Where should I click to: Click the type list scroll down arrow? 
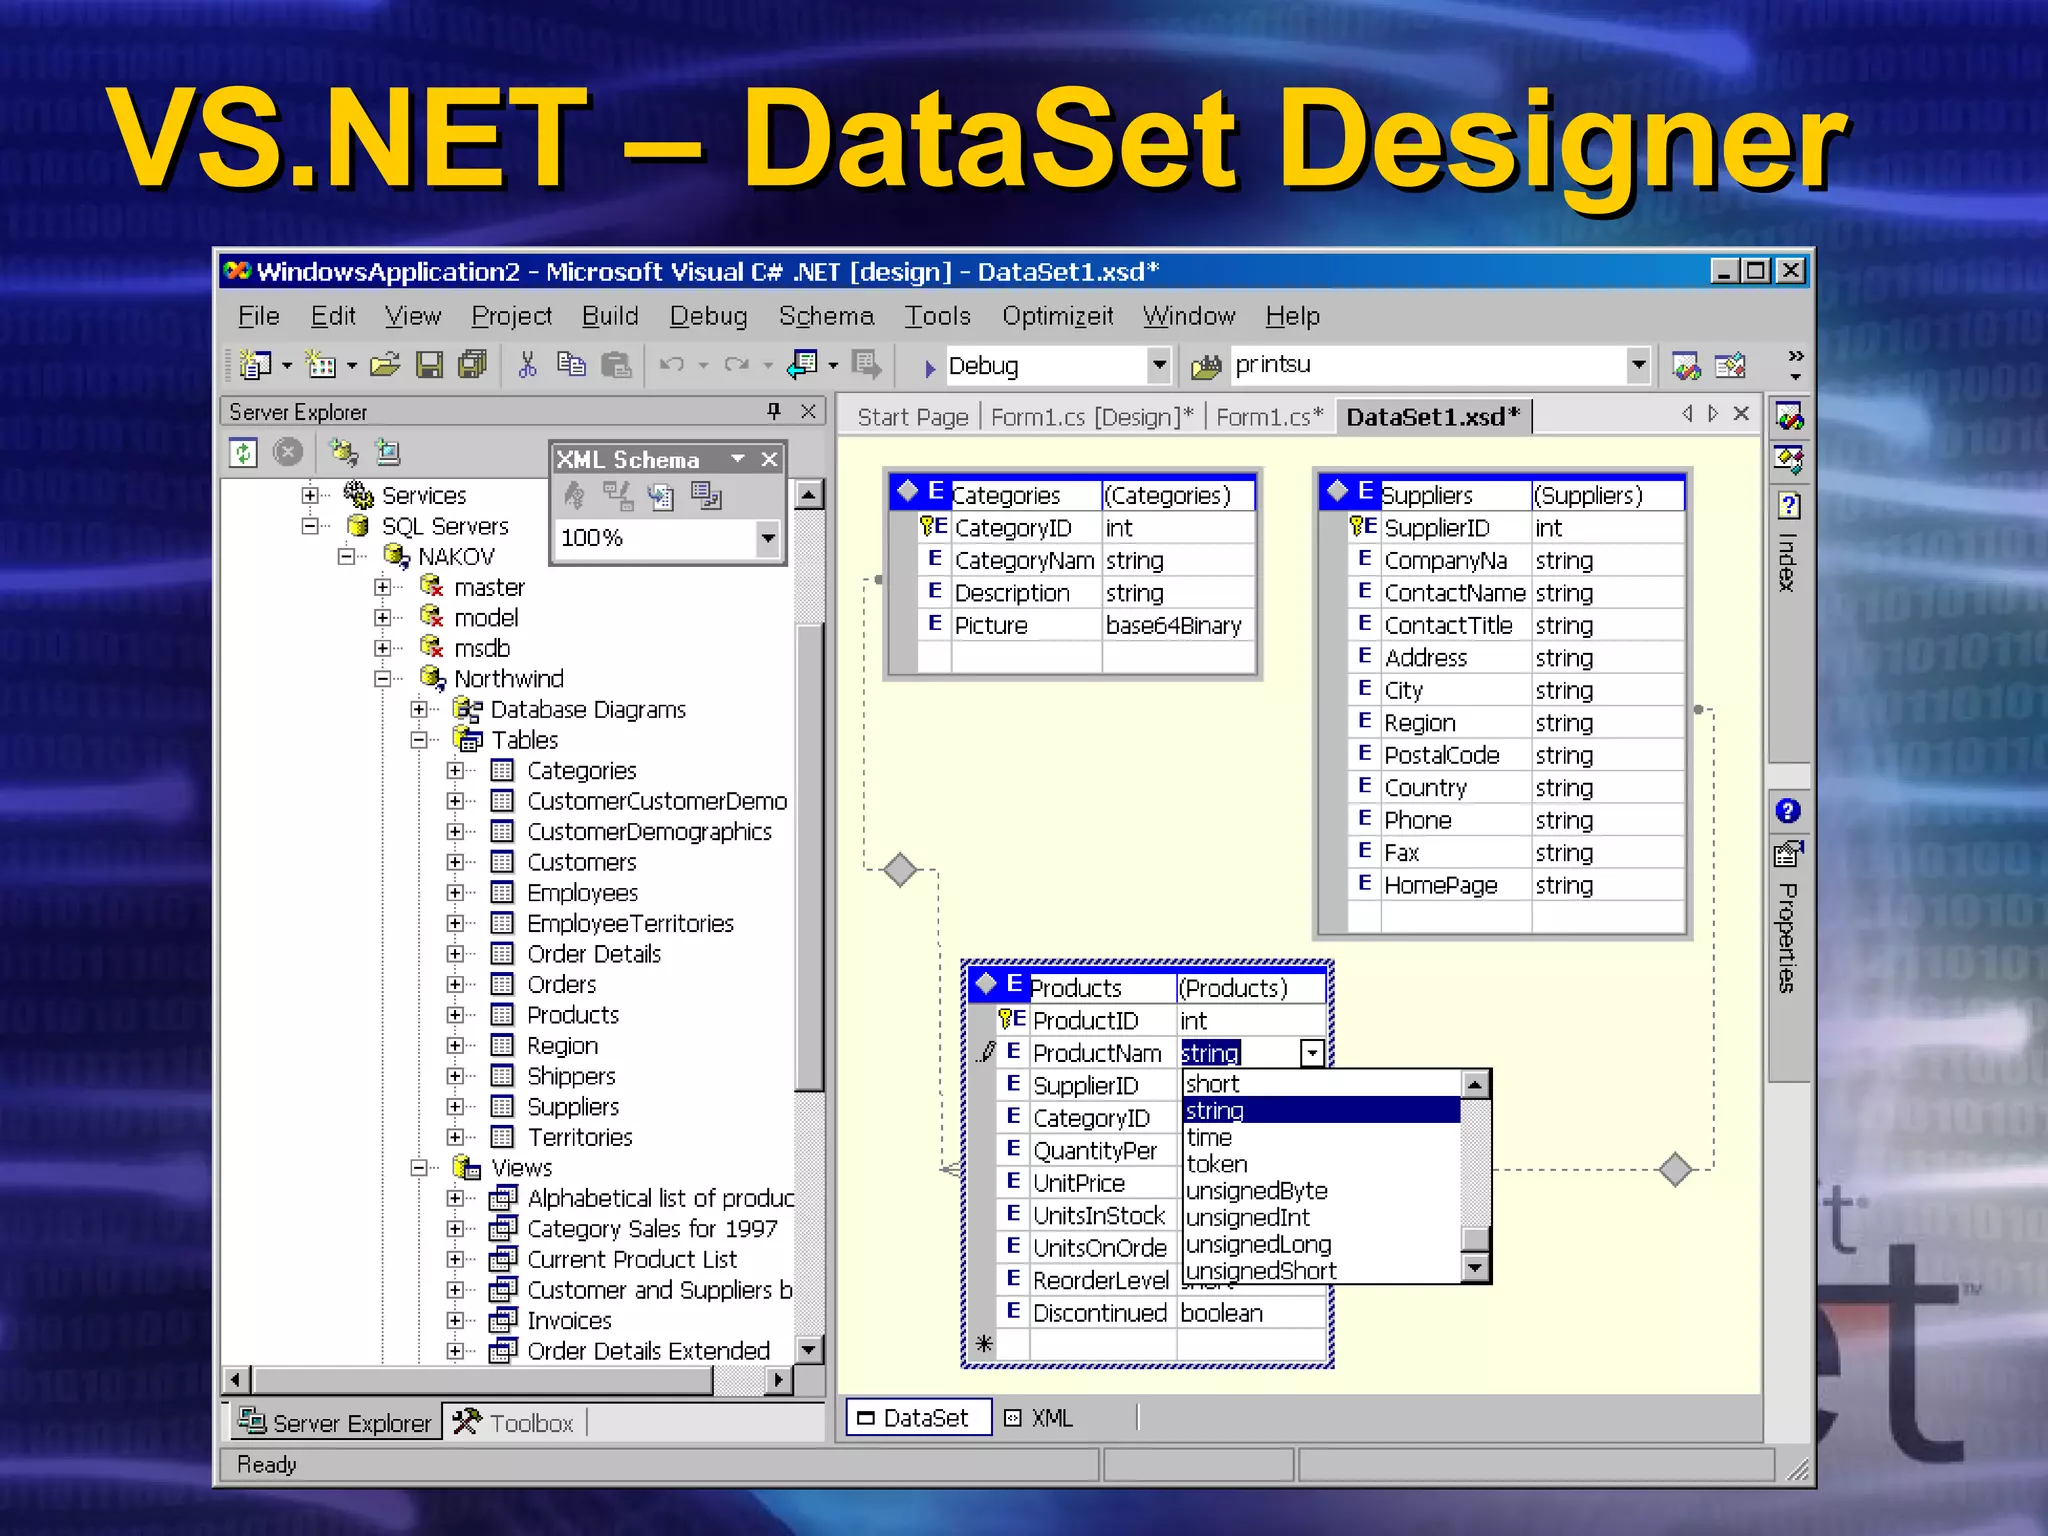1475,1269
